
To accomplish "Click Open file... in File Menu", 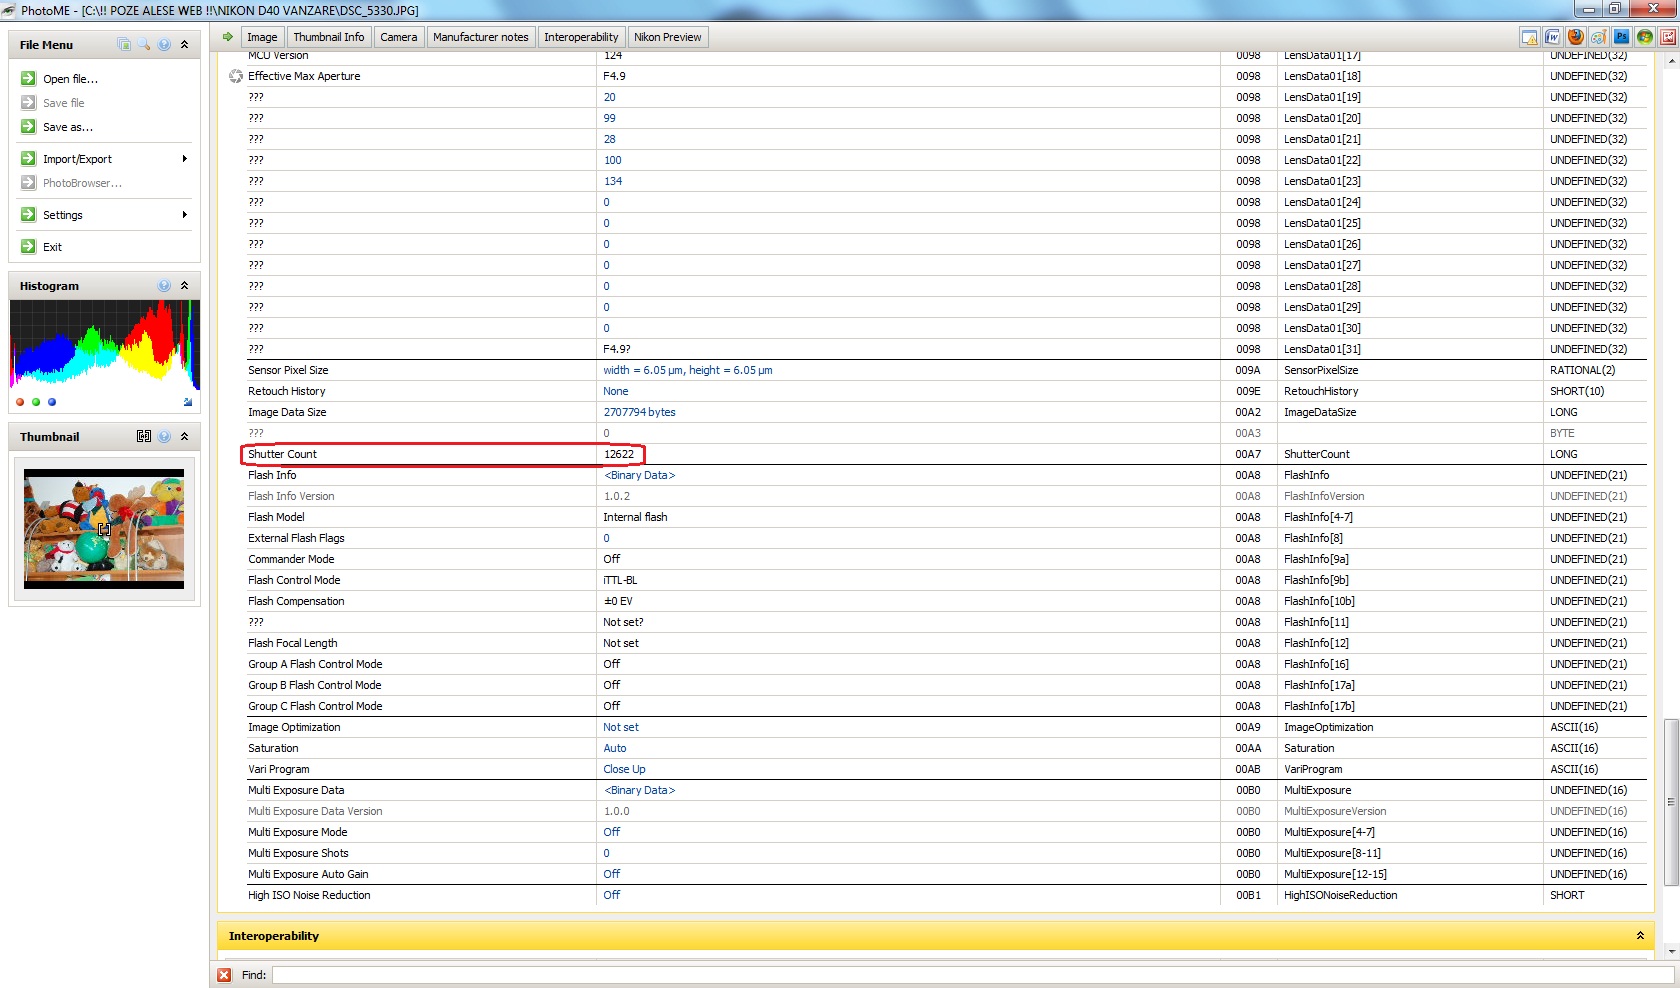I will [70, 79].
